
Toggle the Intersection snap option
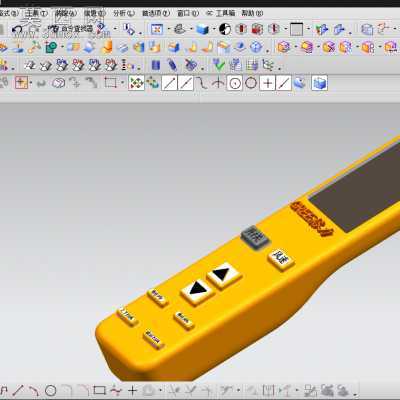pos(218,83)
